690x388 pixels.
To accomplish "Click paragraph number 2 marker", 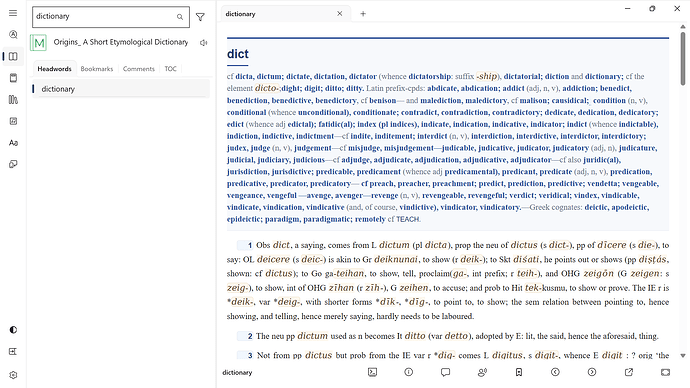I will click(x=245, y=336).
